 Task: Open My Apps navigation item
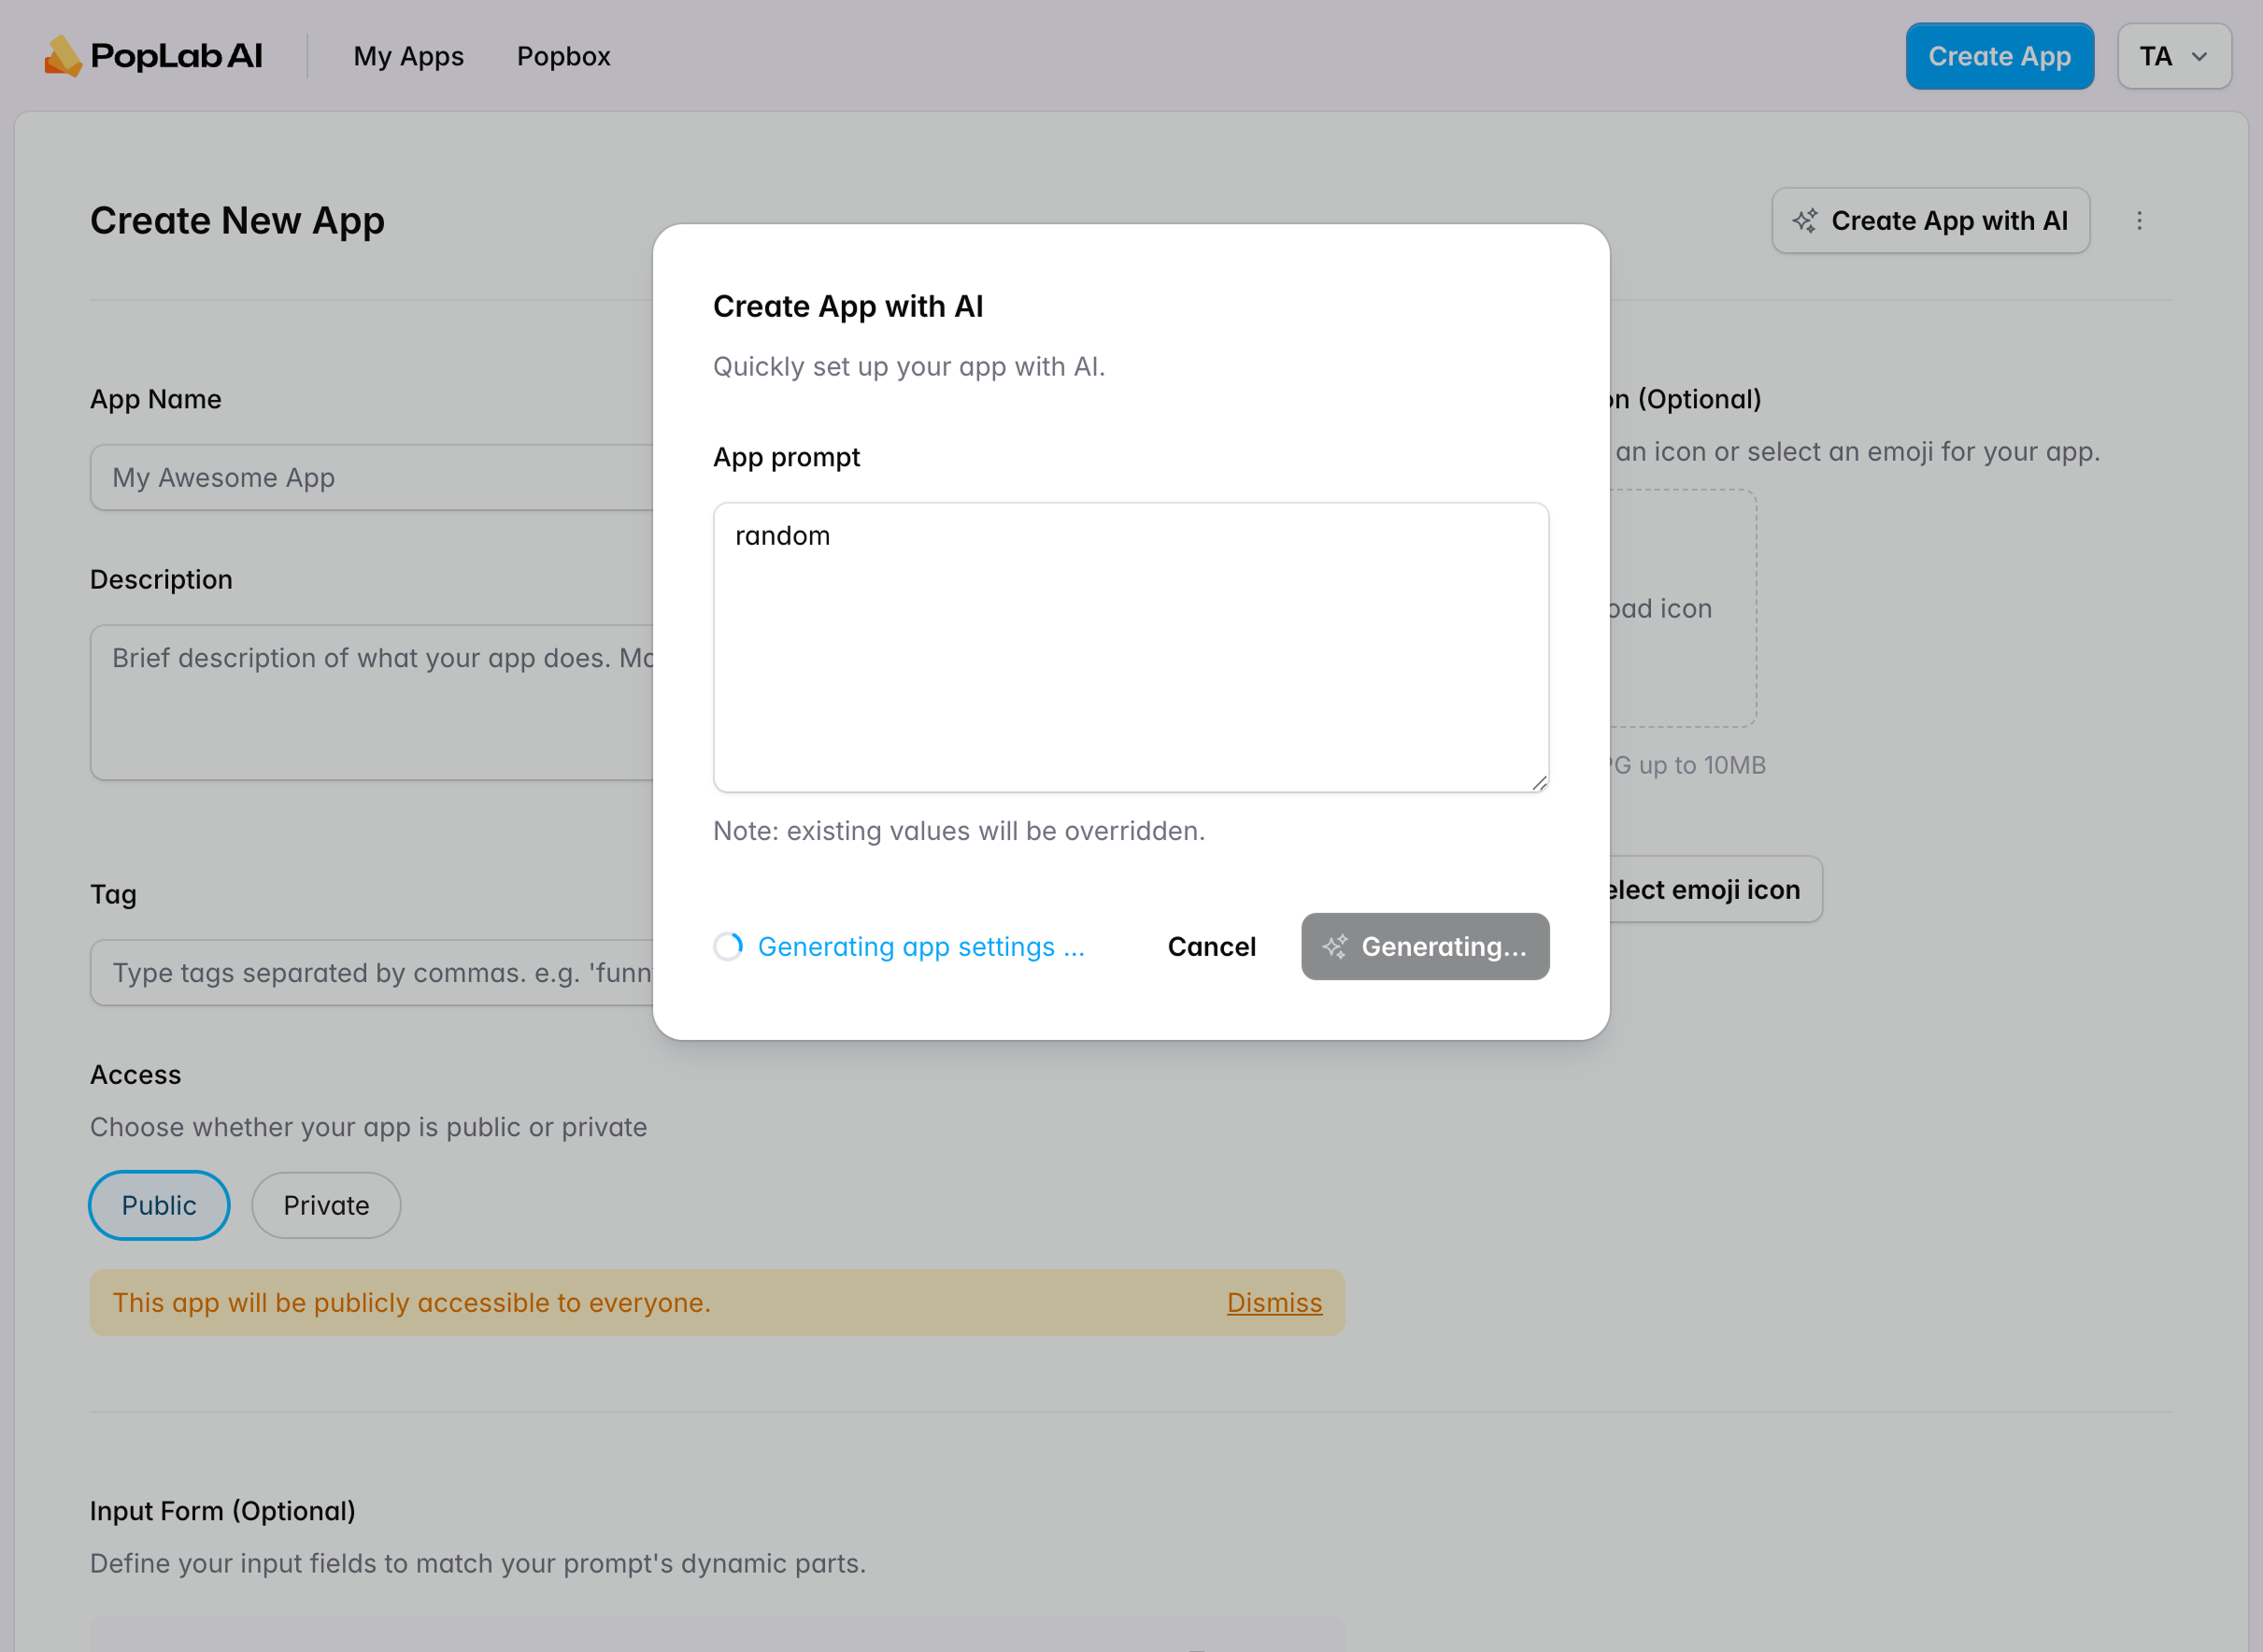408,57
